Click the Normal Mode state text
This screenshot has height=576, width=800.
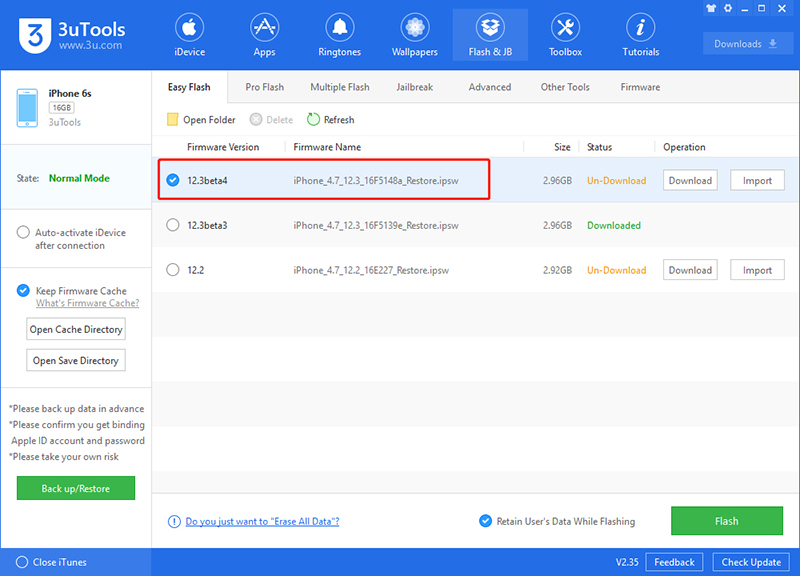(x=79, y=178)
